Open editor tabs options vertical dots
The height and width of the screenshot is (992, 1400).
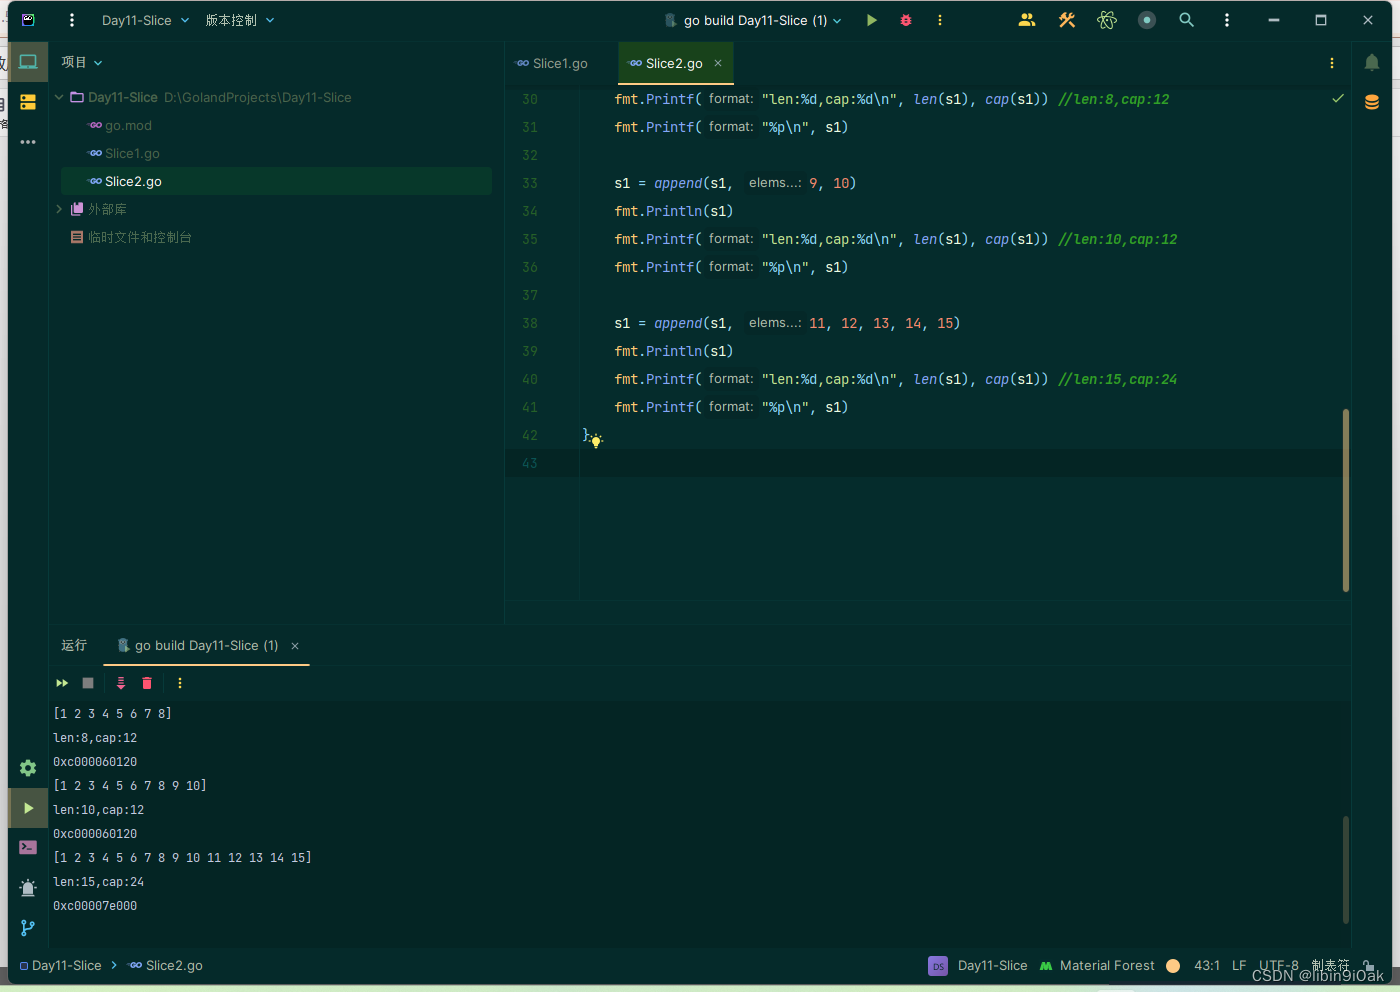point(1332,63)
